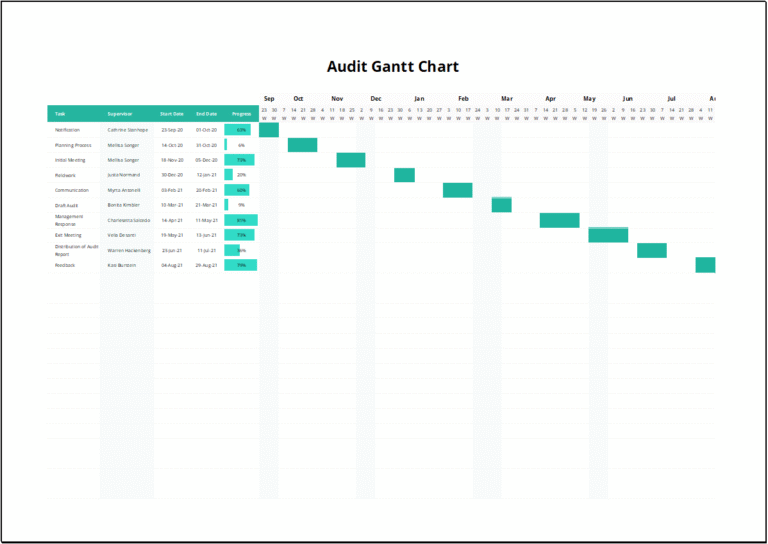Select the Exit Meeting task cell
Viewport: 768px width, 544px height.
coord(68,235)
